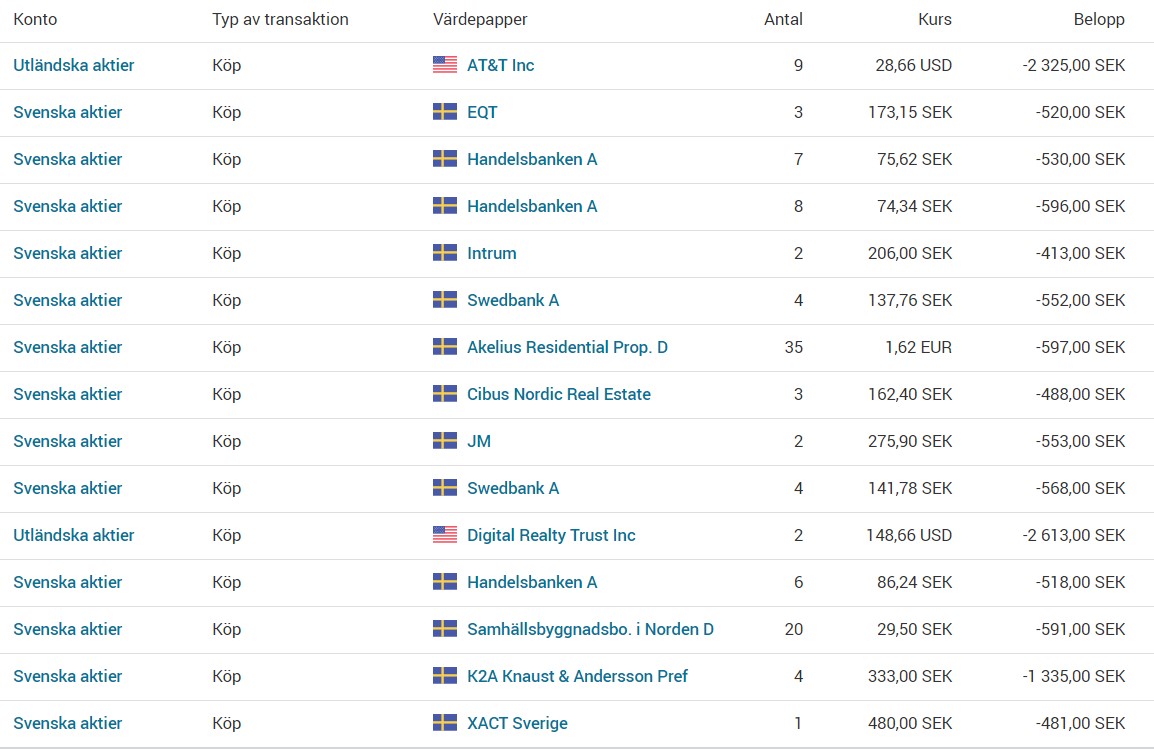Select the price 1,62 EUR
1154x749 pixels.
918,347
